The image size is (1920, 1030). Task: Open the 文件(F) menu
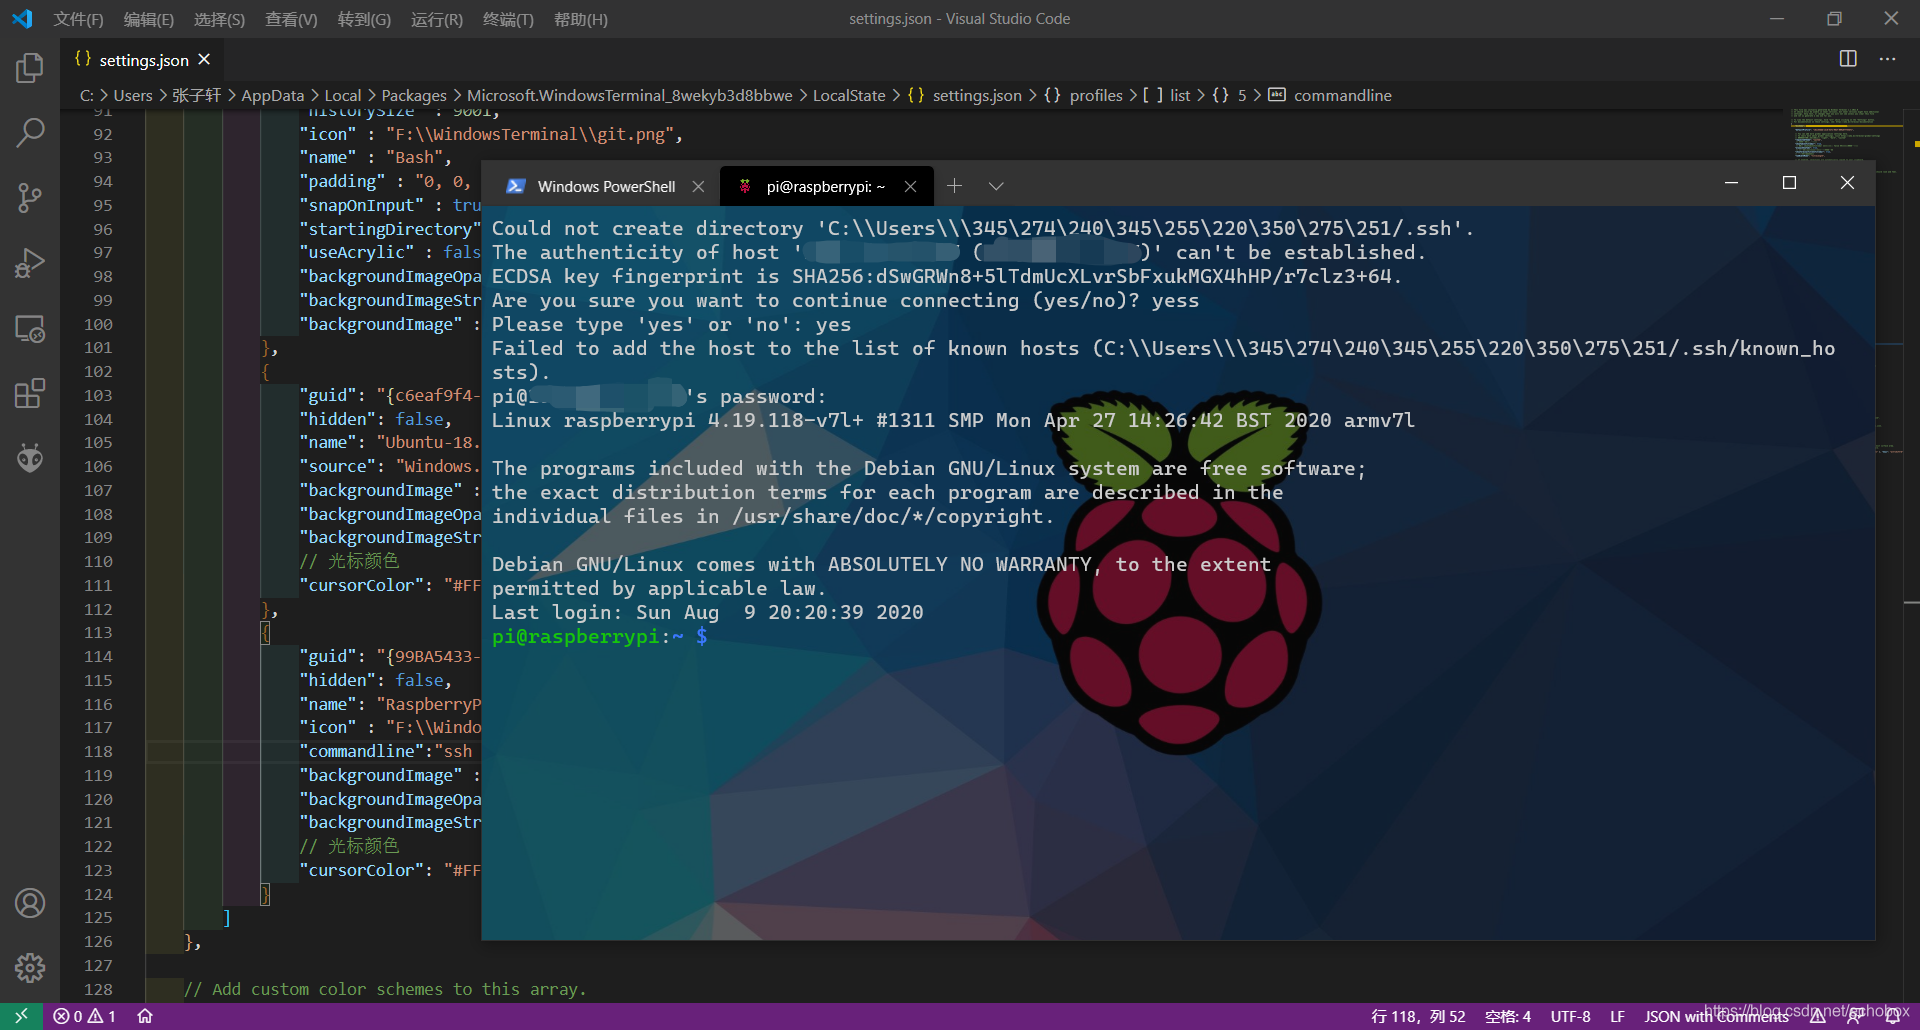click(78, 19)
